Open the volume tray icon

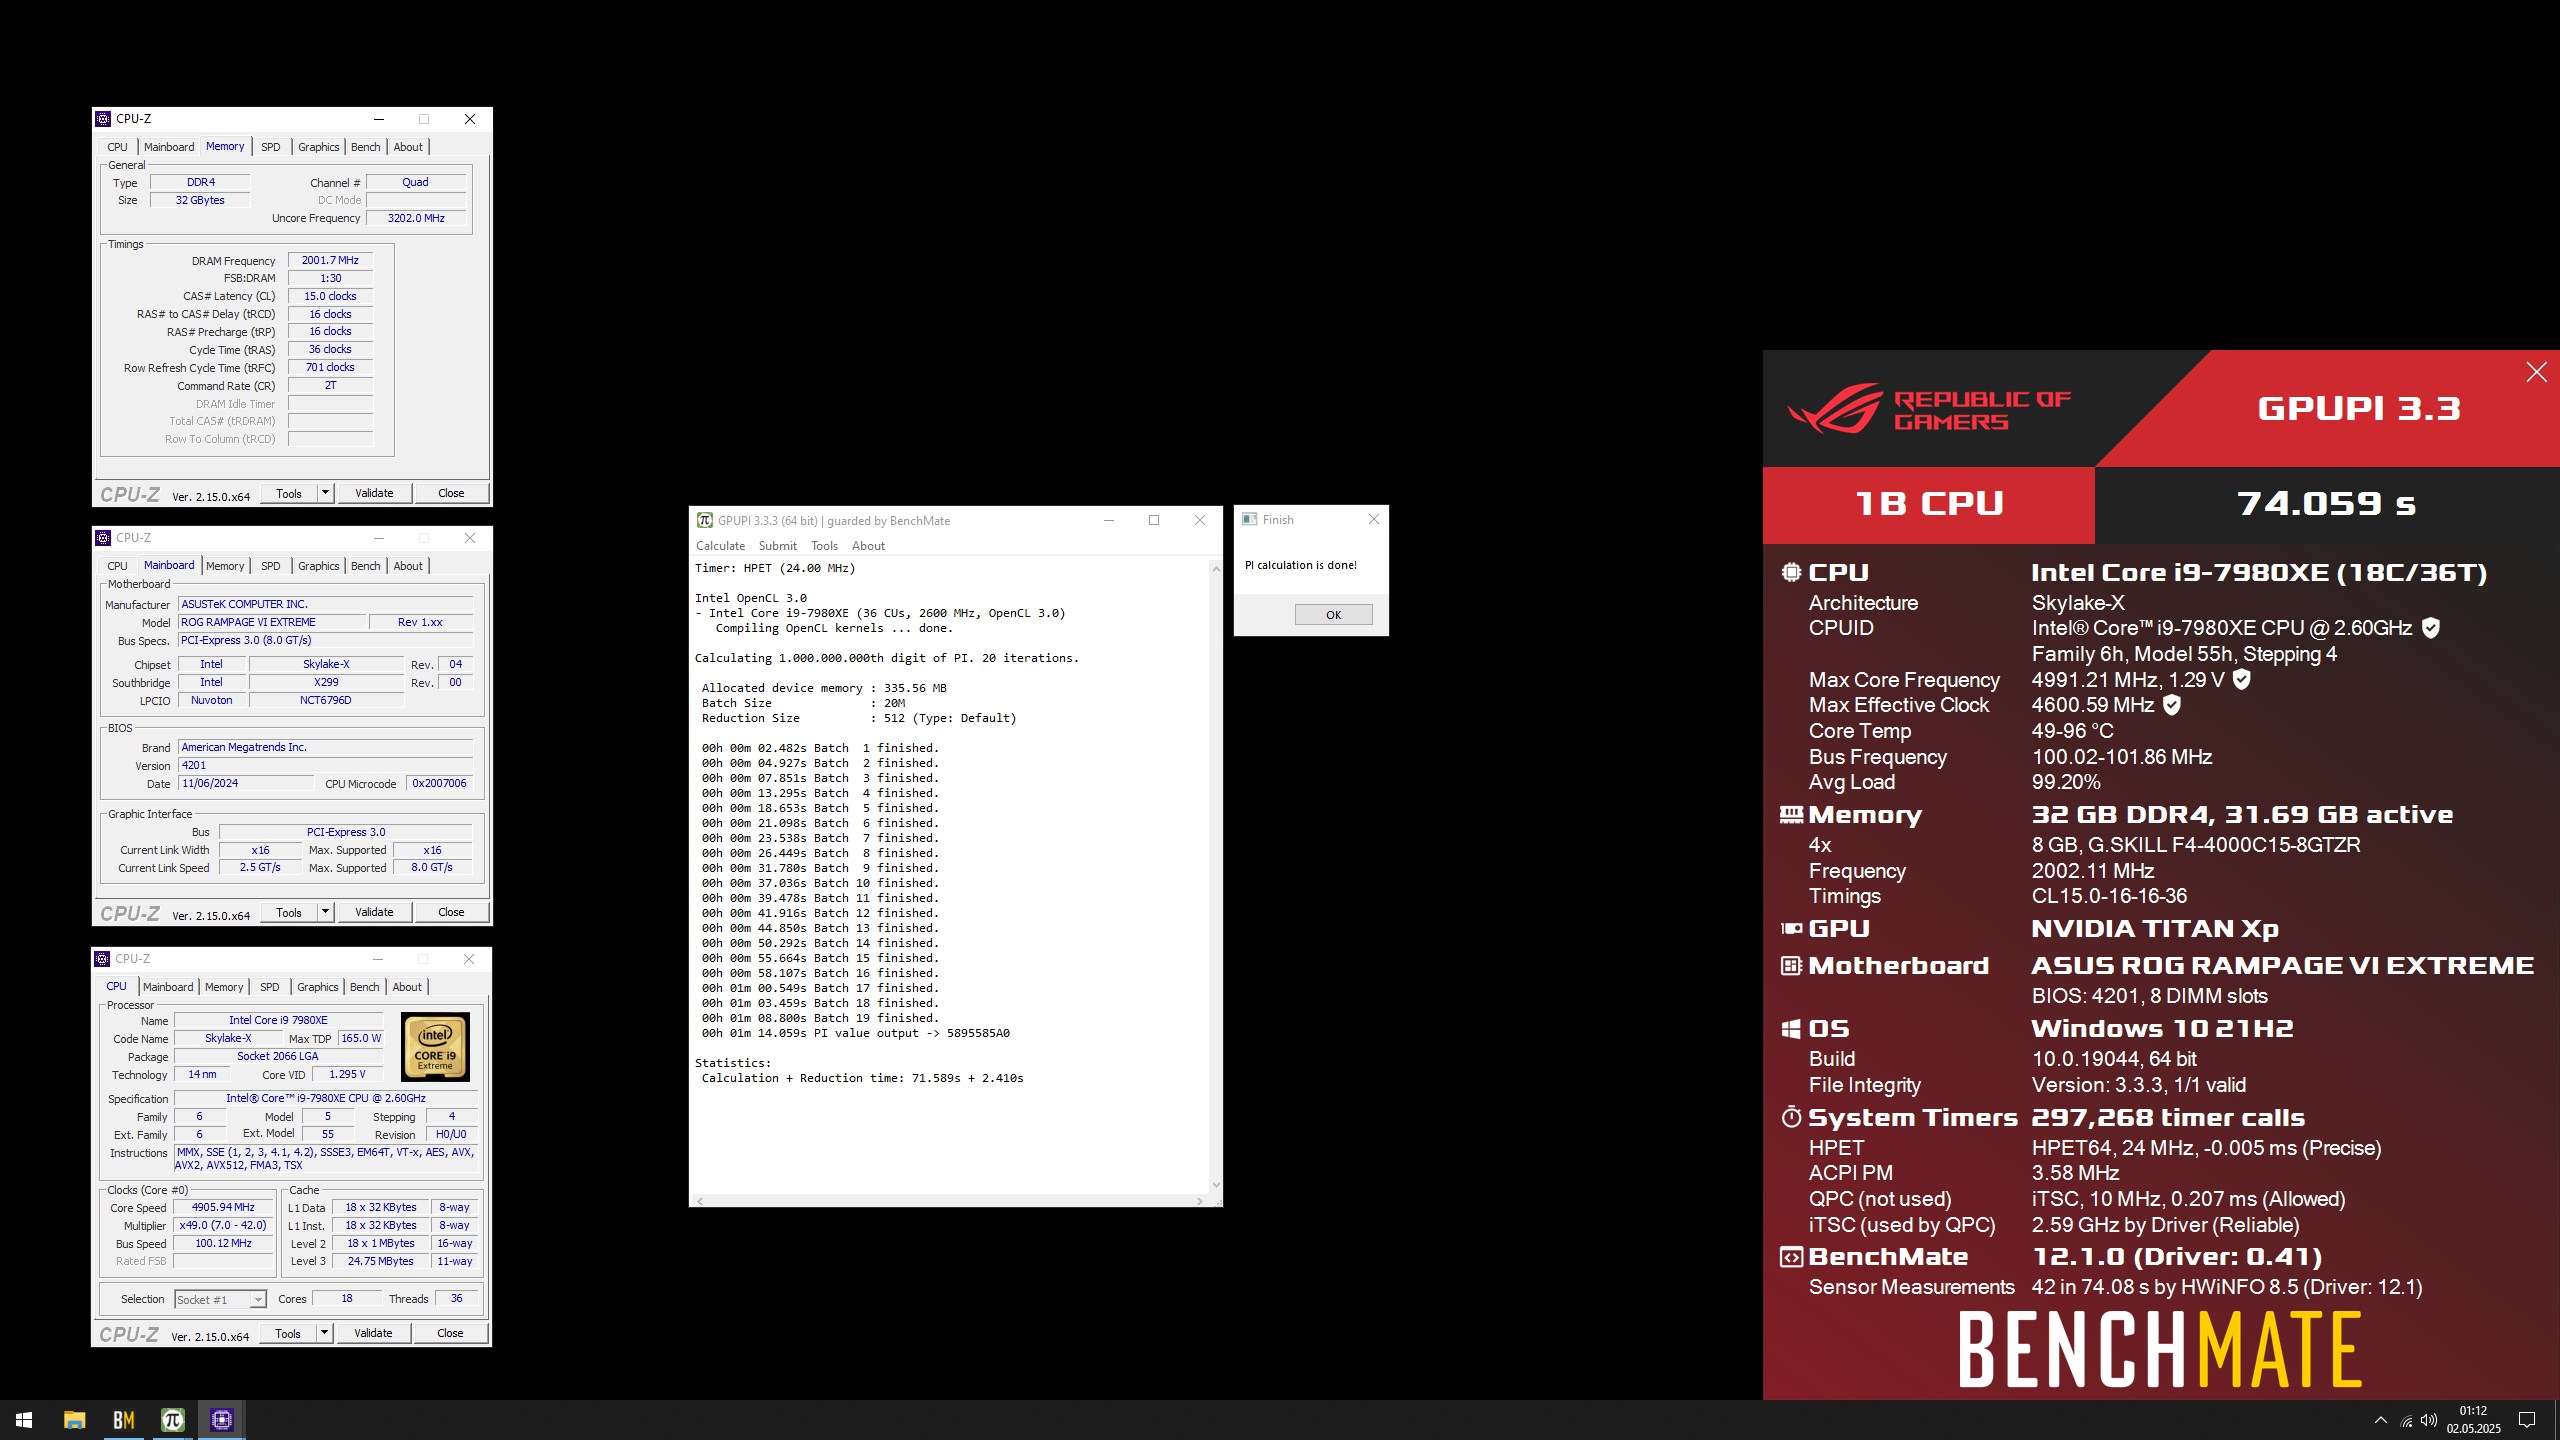coord(2428,1420)
